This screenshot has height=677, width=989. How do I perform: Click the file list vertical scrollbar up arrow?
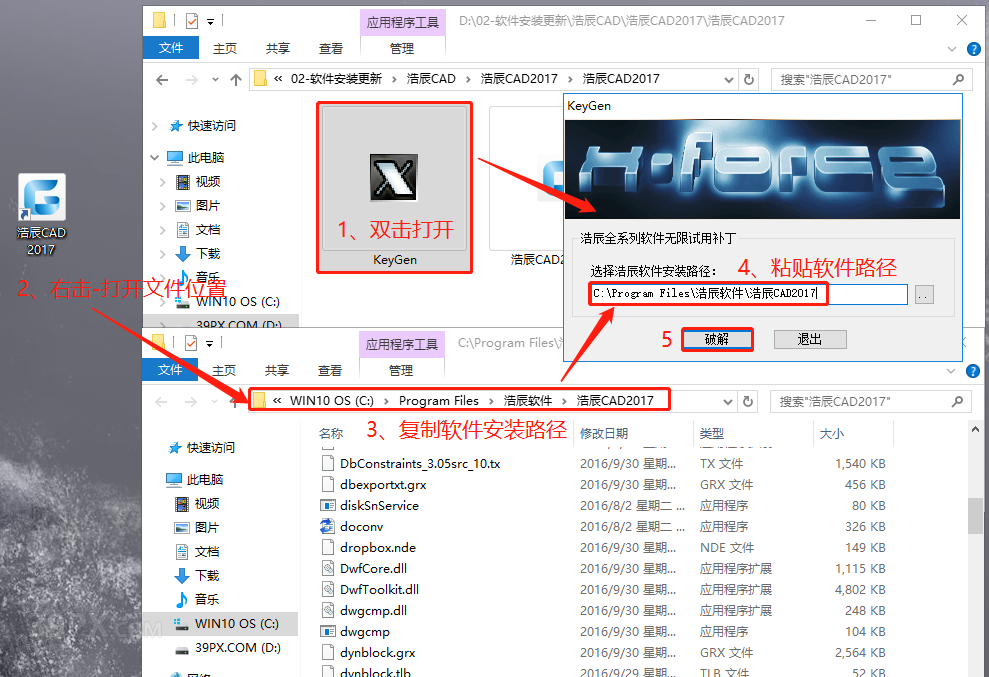point(975,430)
